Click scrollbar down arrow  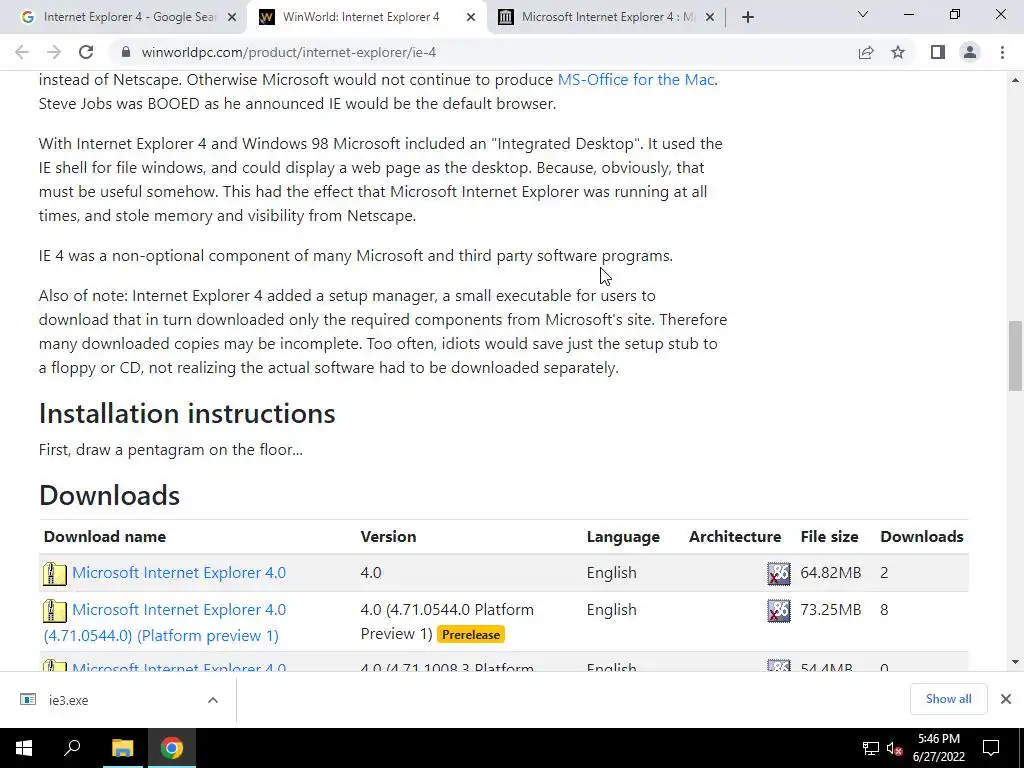tap(1015, 662)
